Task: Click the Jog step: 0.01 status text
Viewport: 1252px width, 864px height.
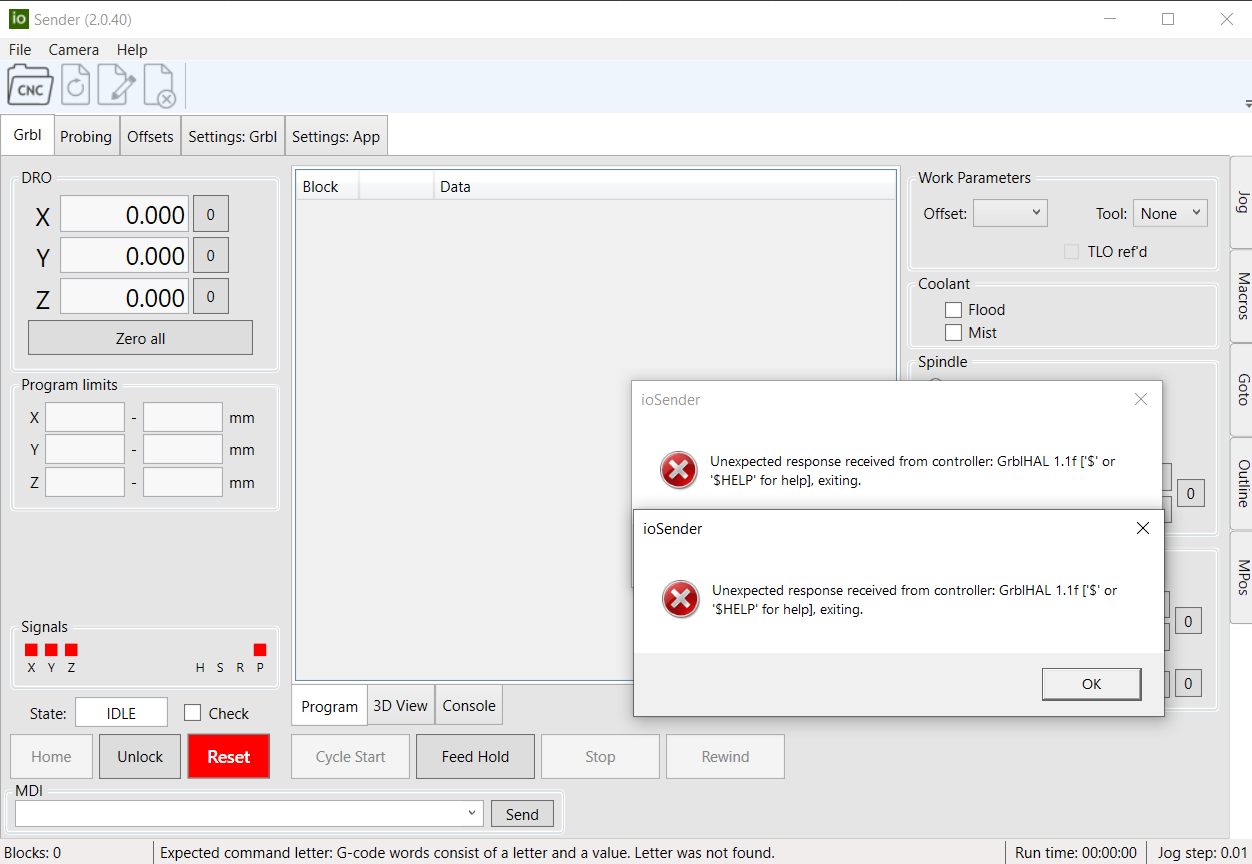Action: click(x=1203, y=853)
